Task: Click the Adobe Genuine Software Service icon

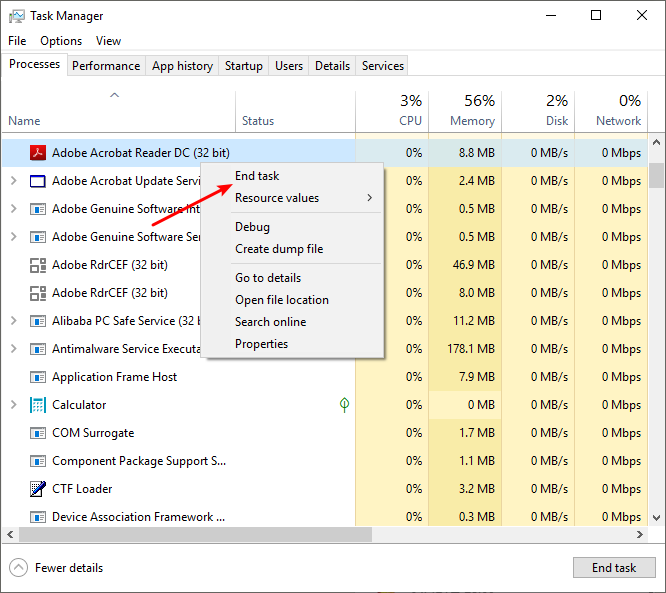Action: pyautogui.click(x=38, y=237)
